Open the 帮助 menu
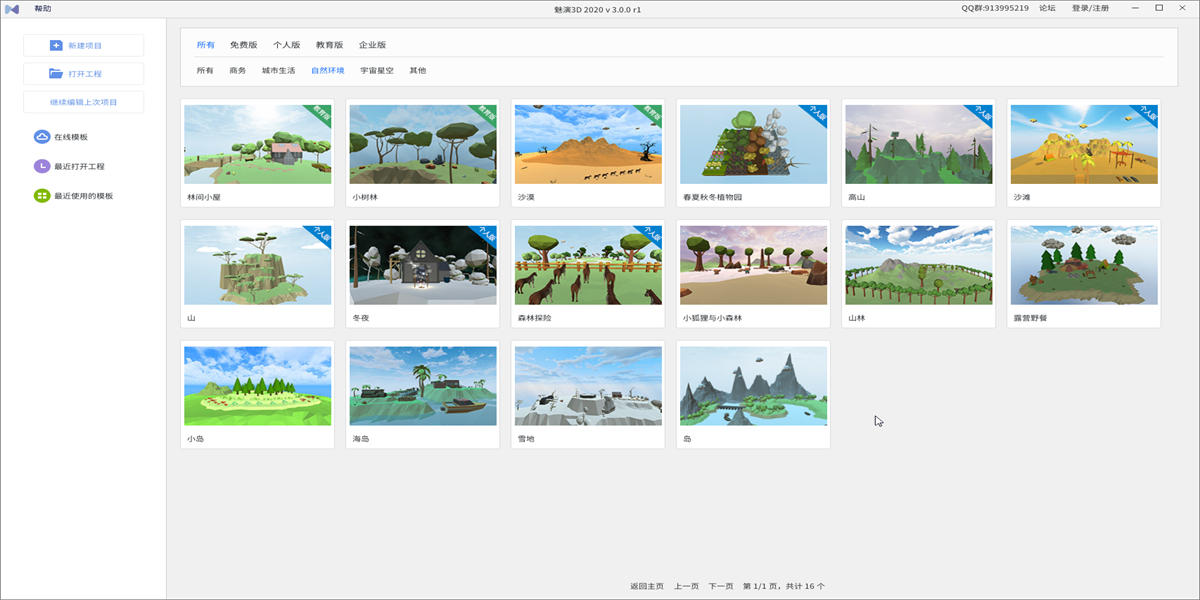1200x600 pixels. (43, 8)
